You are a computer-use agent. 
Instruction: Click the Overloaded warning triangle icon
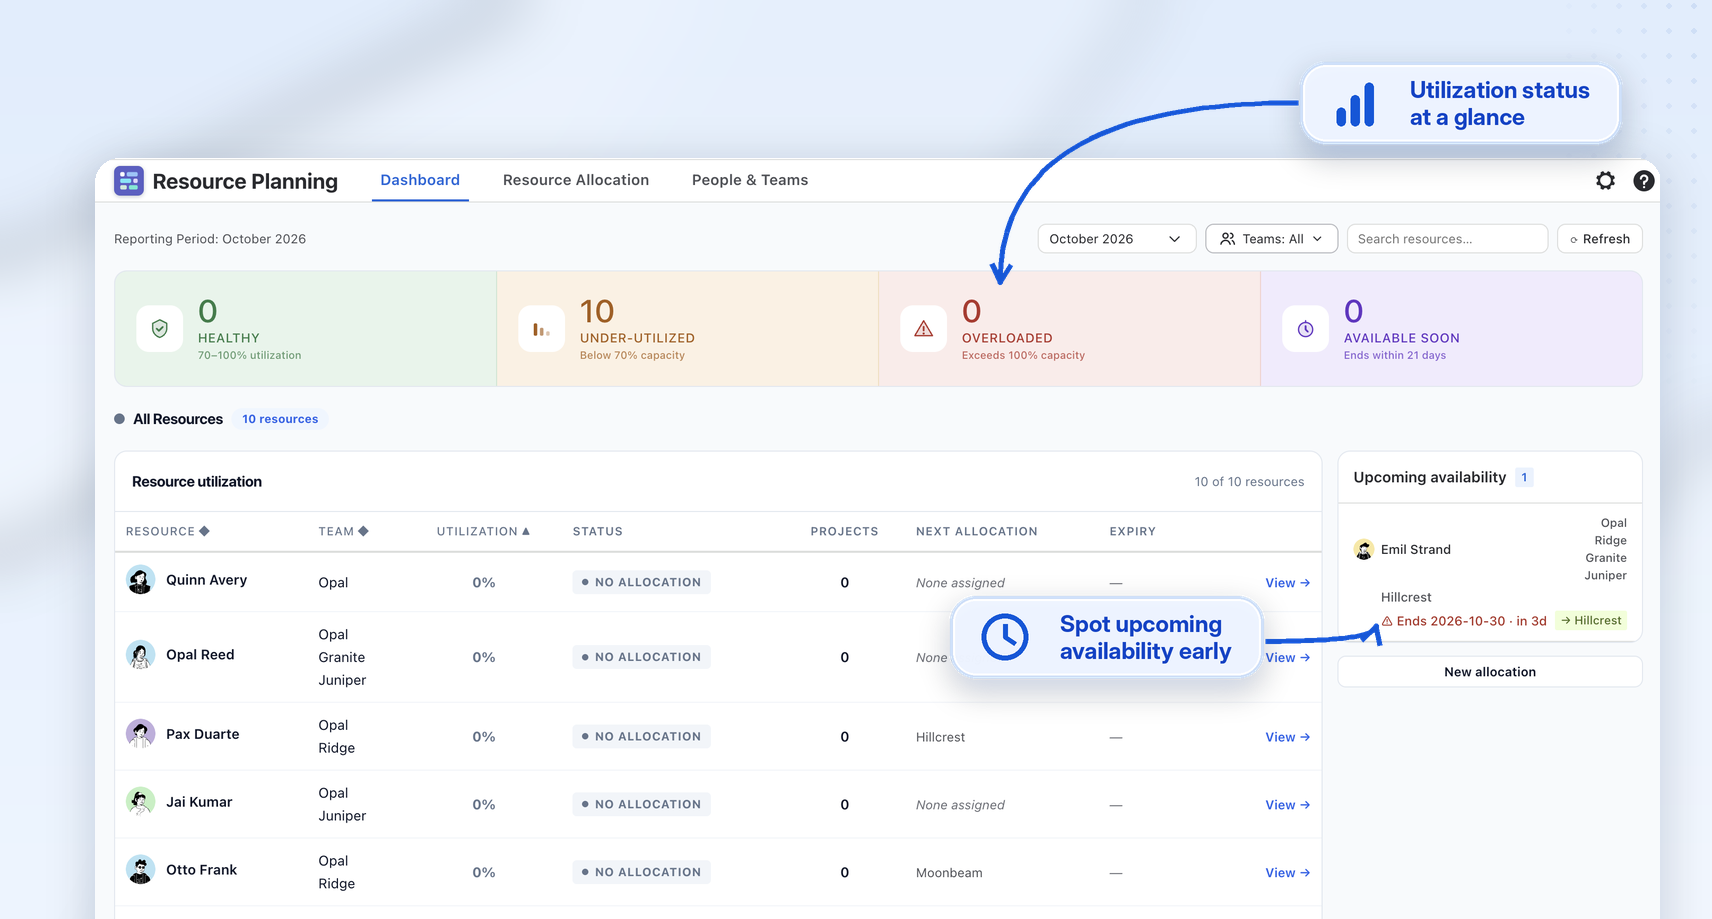pyautogui.click(x=923, y=329)
